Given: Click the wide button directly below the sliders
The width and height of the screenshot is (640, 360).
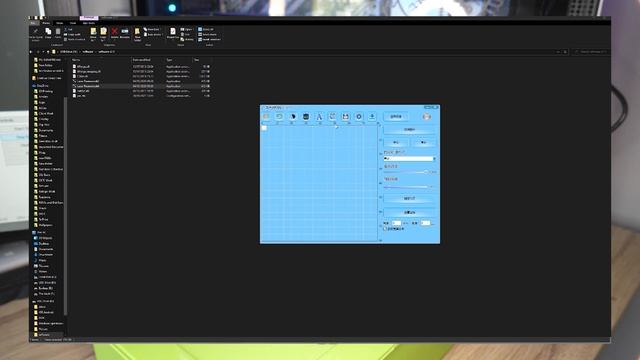Looking at the screenshot, I should coord(409,198).
